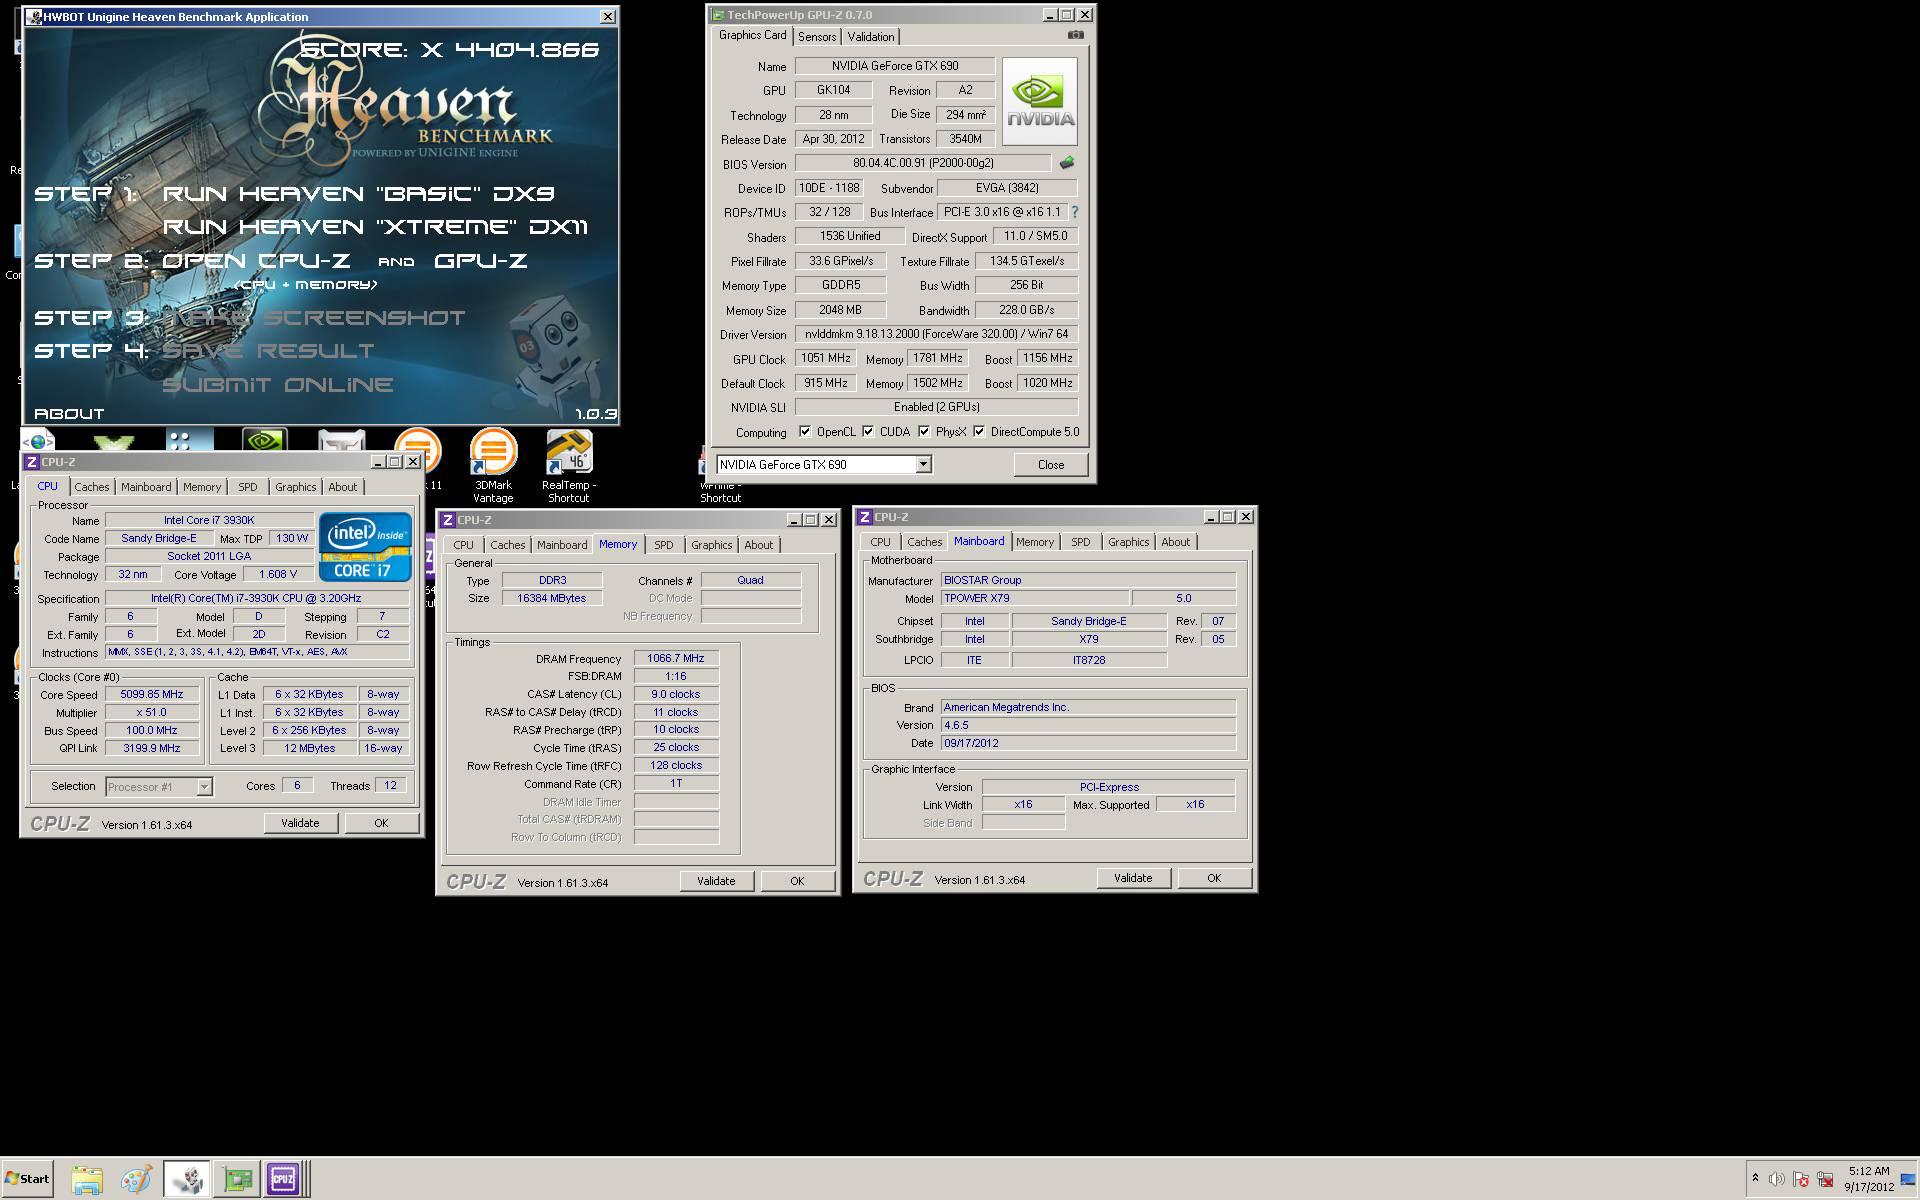Click the Core Speed 5099.85 MHz value
Viewport: 1920px width, 1200px height.
coord(151,694)
